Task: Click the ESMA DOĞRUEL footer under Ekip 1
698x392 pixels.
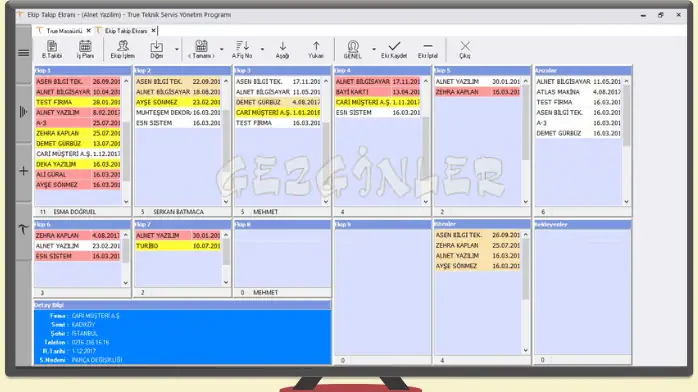Action: coord(74,212)
